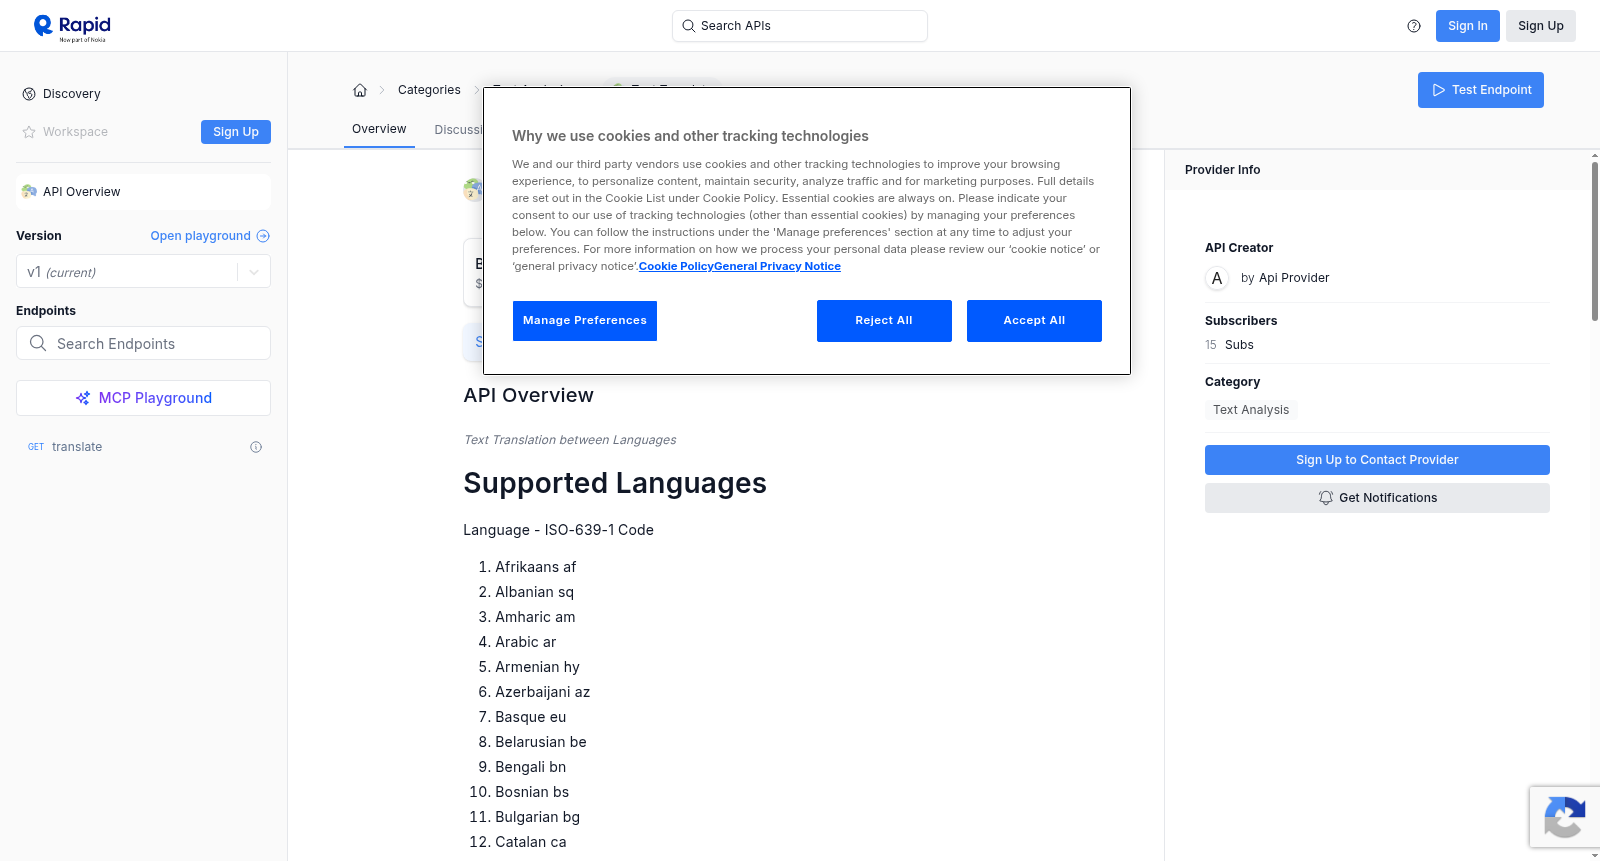
Task: Click list item 'Basque eu'
Action: [x=531, y=717]
